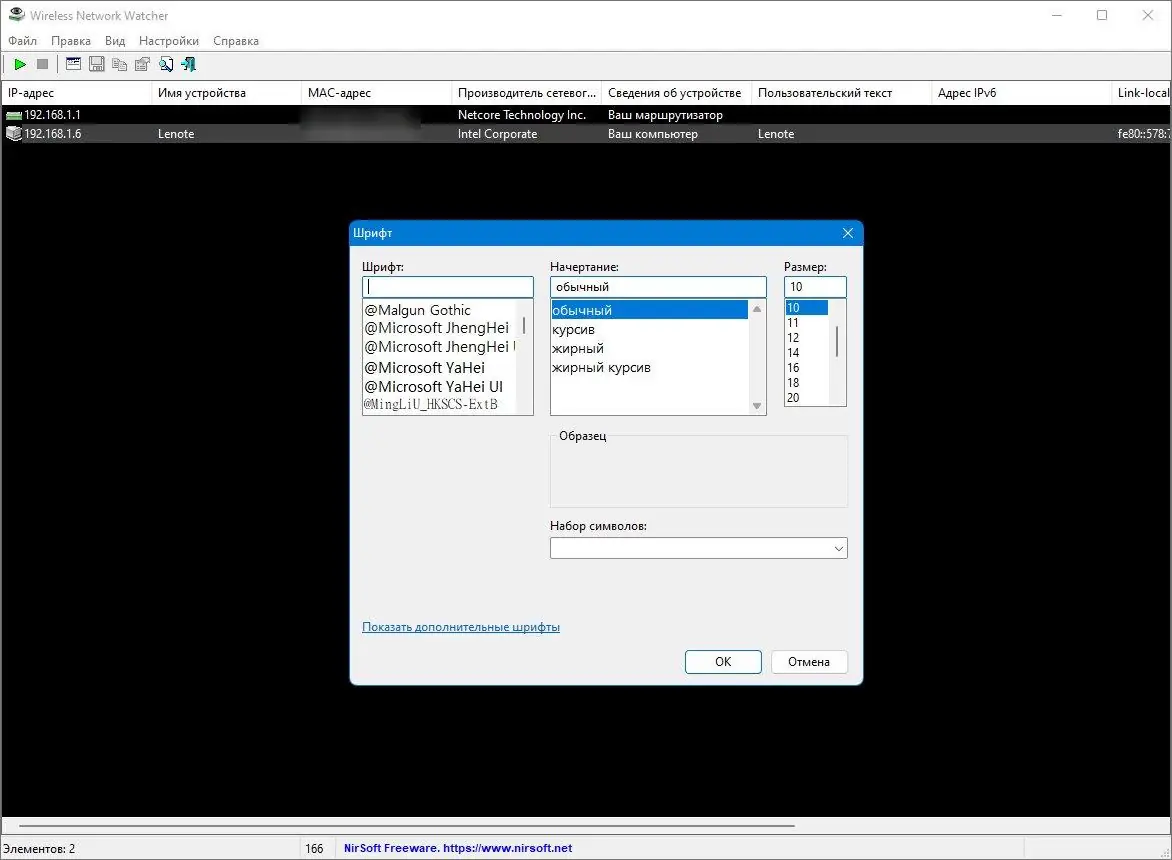The image size is (1172, 860).
Task: Click the main window horizontal scrollbar
Action: [407, 826]
